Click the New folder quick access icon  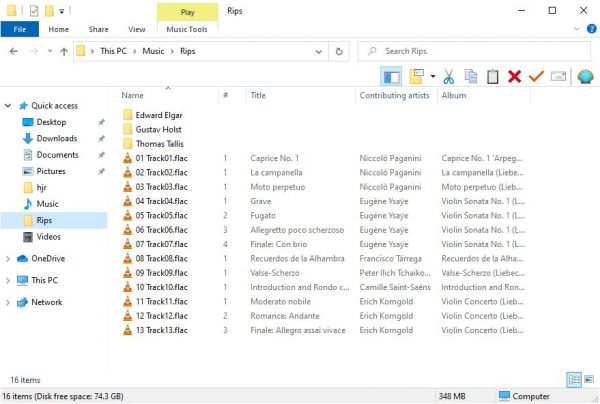coord(49,11)
